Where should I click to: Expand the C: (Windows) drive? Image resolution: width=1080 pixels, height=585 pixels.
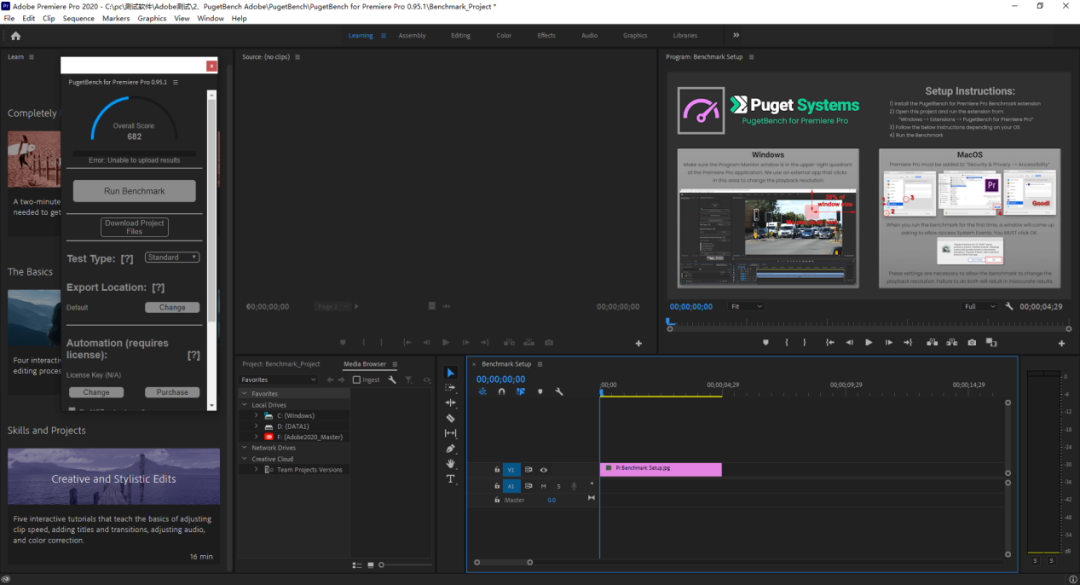click(x=256, y=415)
